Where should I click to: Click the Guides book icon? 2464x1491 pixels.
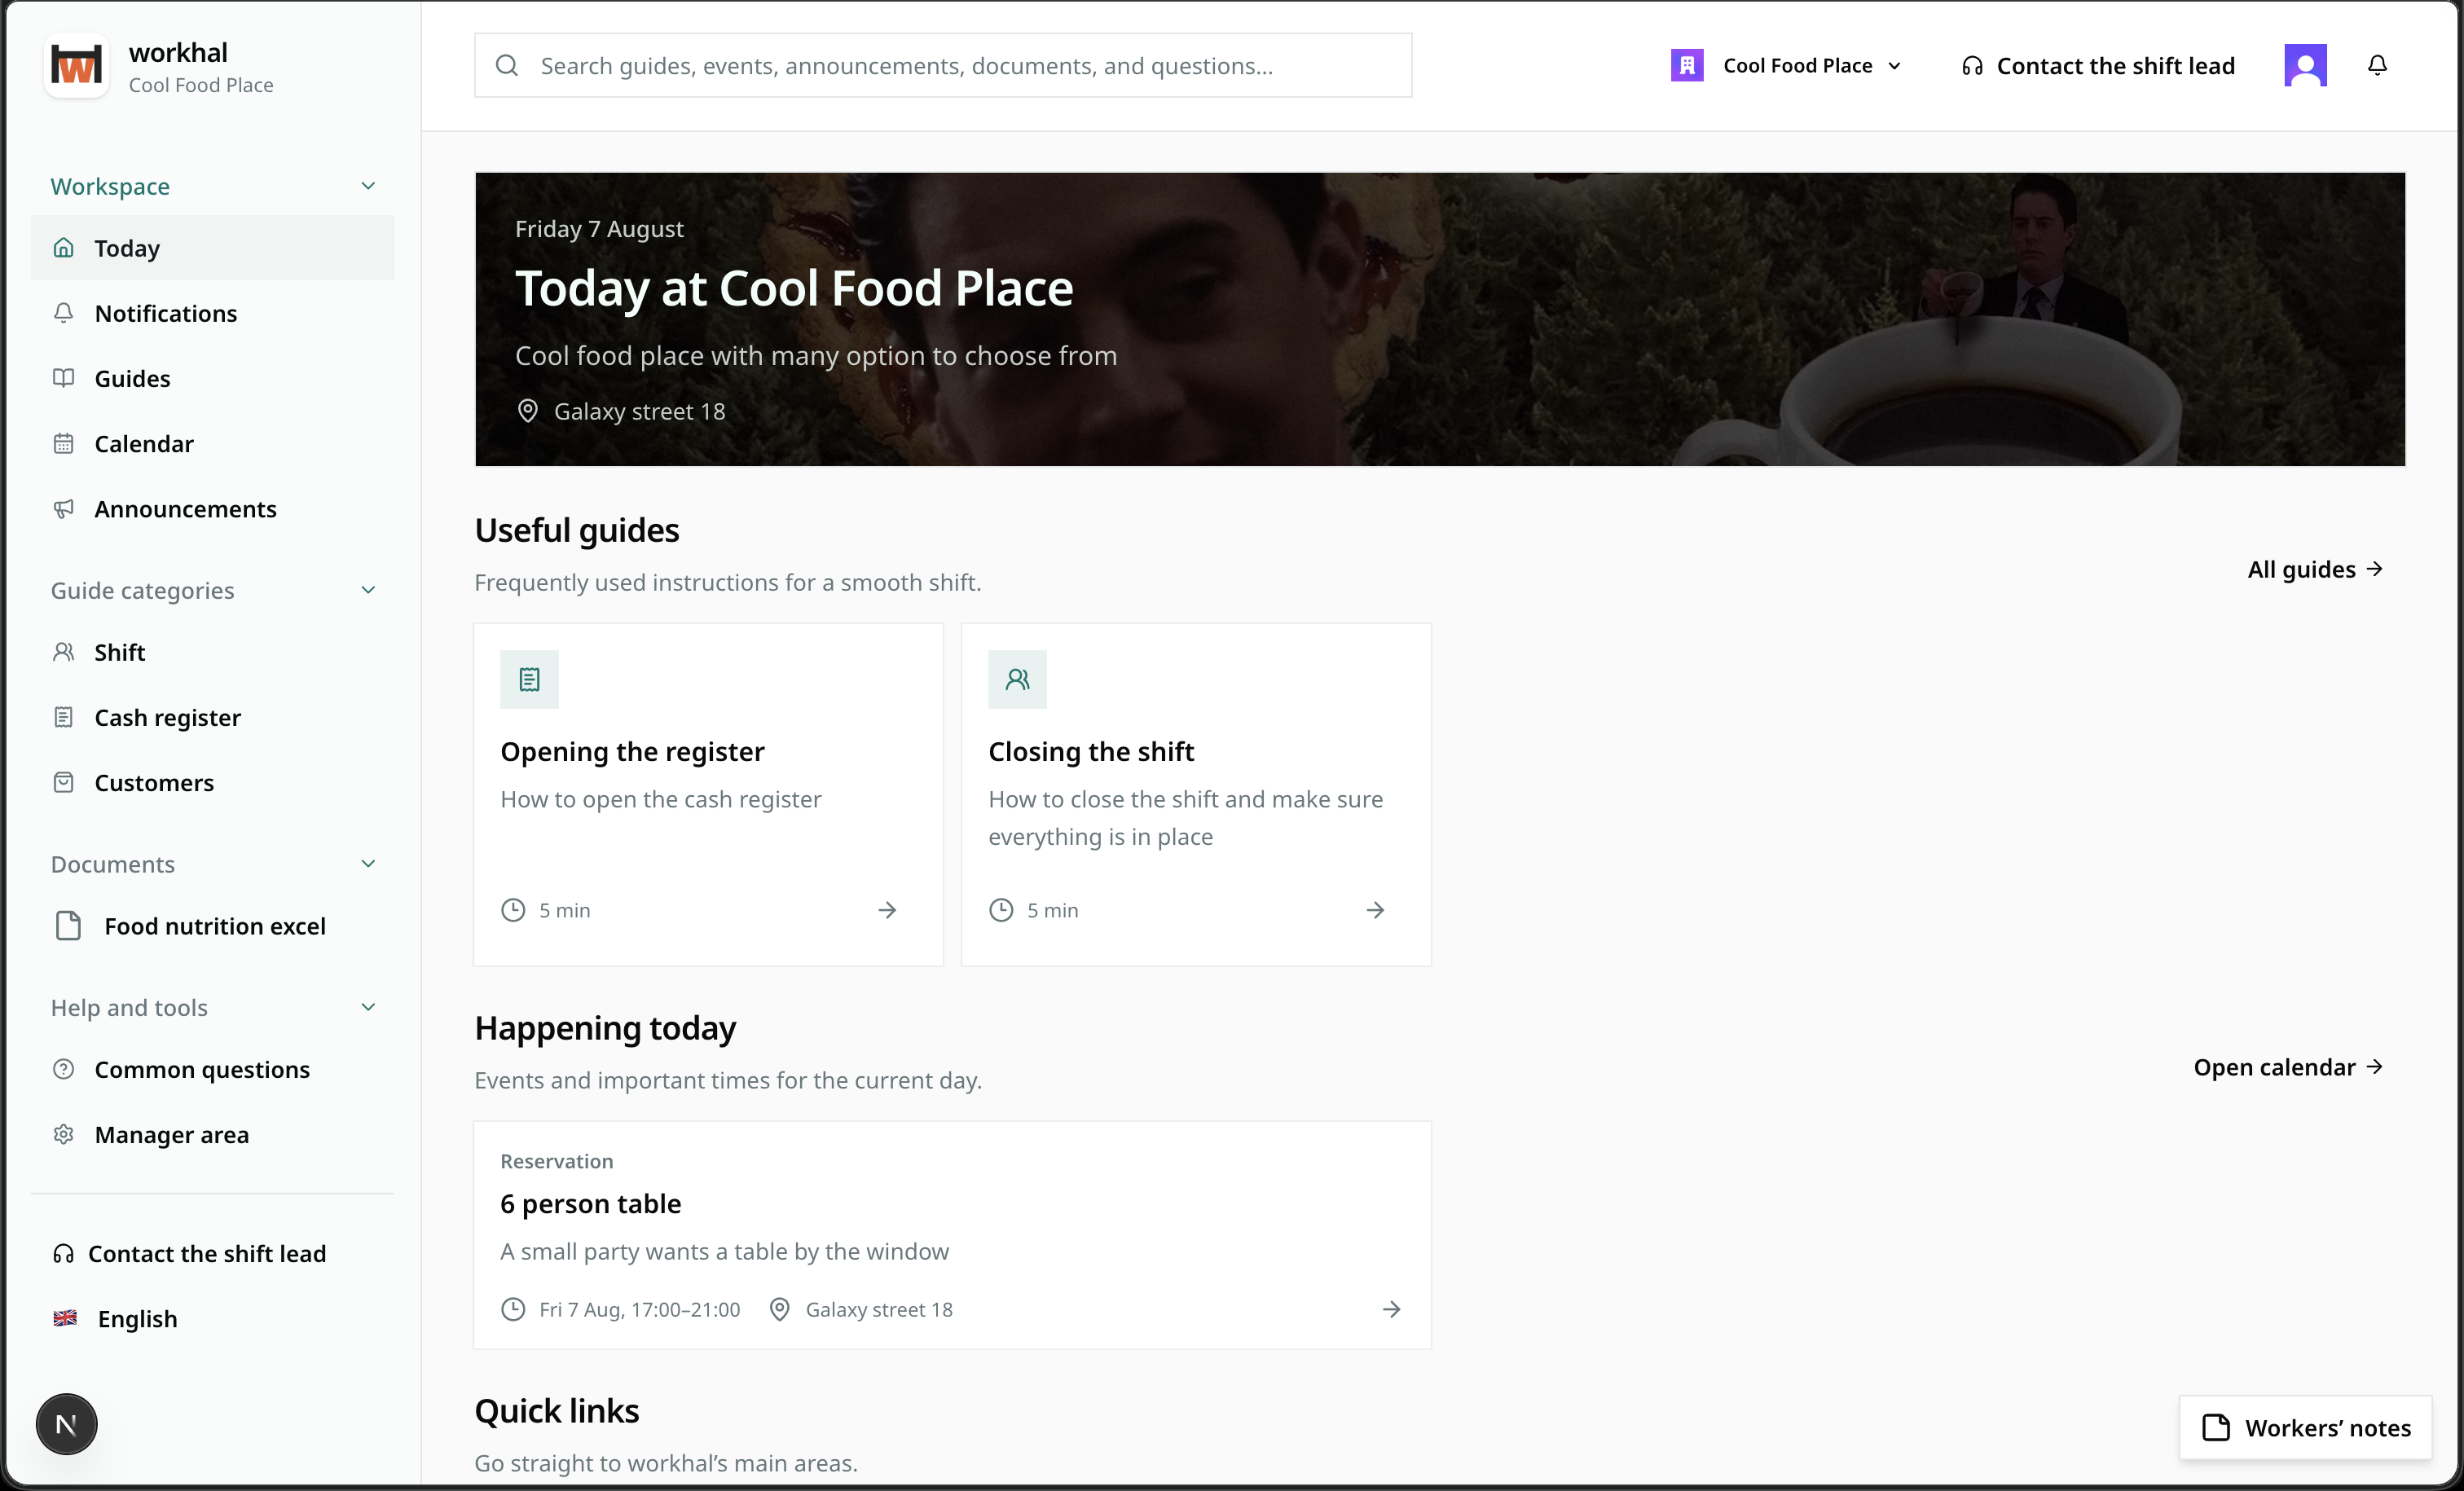coord(63,377)
